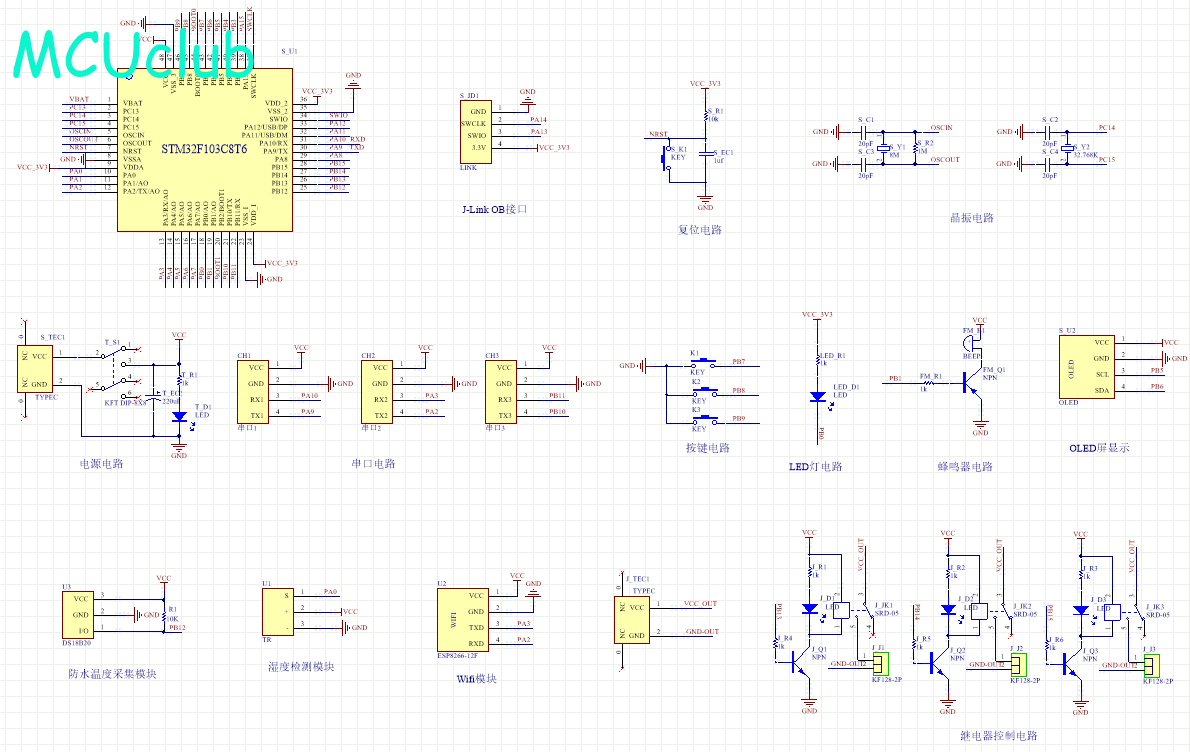Select the ESP8266-12F WIFI module
1190x752 pixels.
click(460, 620)
